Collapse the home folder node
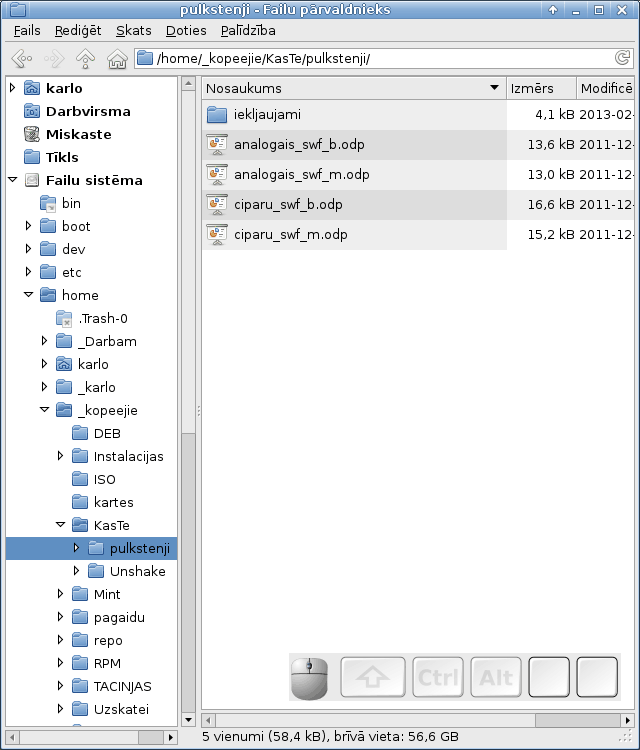 (29, 295)
